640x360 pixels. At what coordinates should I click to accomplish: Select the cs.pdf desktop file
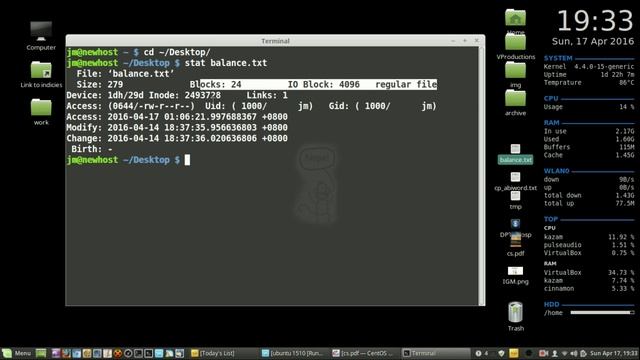pyautogui.click(x=515, y=245)
